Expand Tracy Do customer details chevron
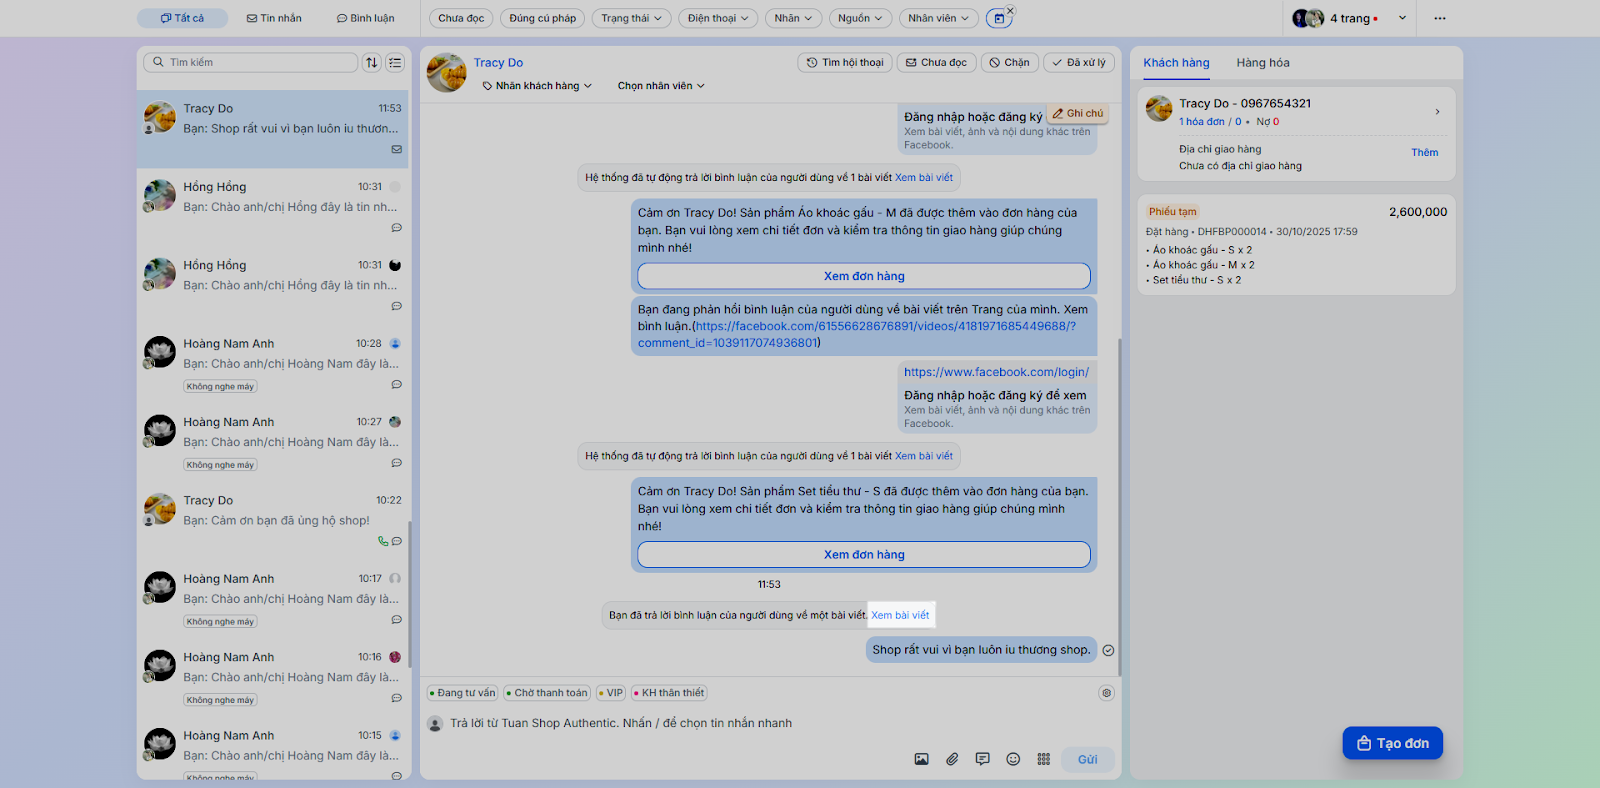Image resolution: width=1600 pixels, height=788 pixels. coord(1437,112)
